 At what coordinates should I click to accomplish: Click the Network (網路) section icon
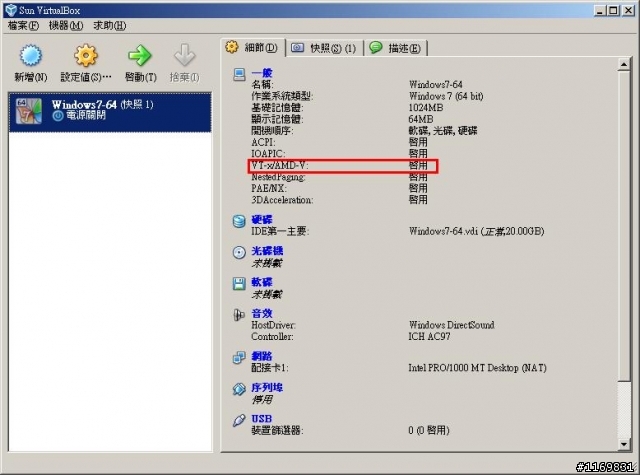(239, 357)
